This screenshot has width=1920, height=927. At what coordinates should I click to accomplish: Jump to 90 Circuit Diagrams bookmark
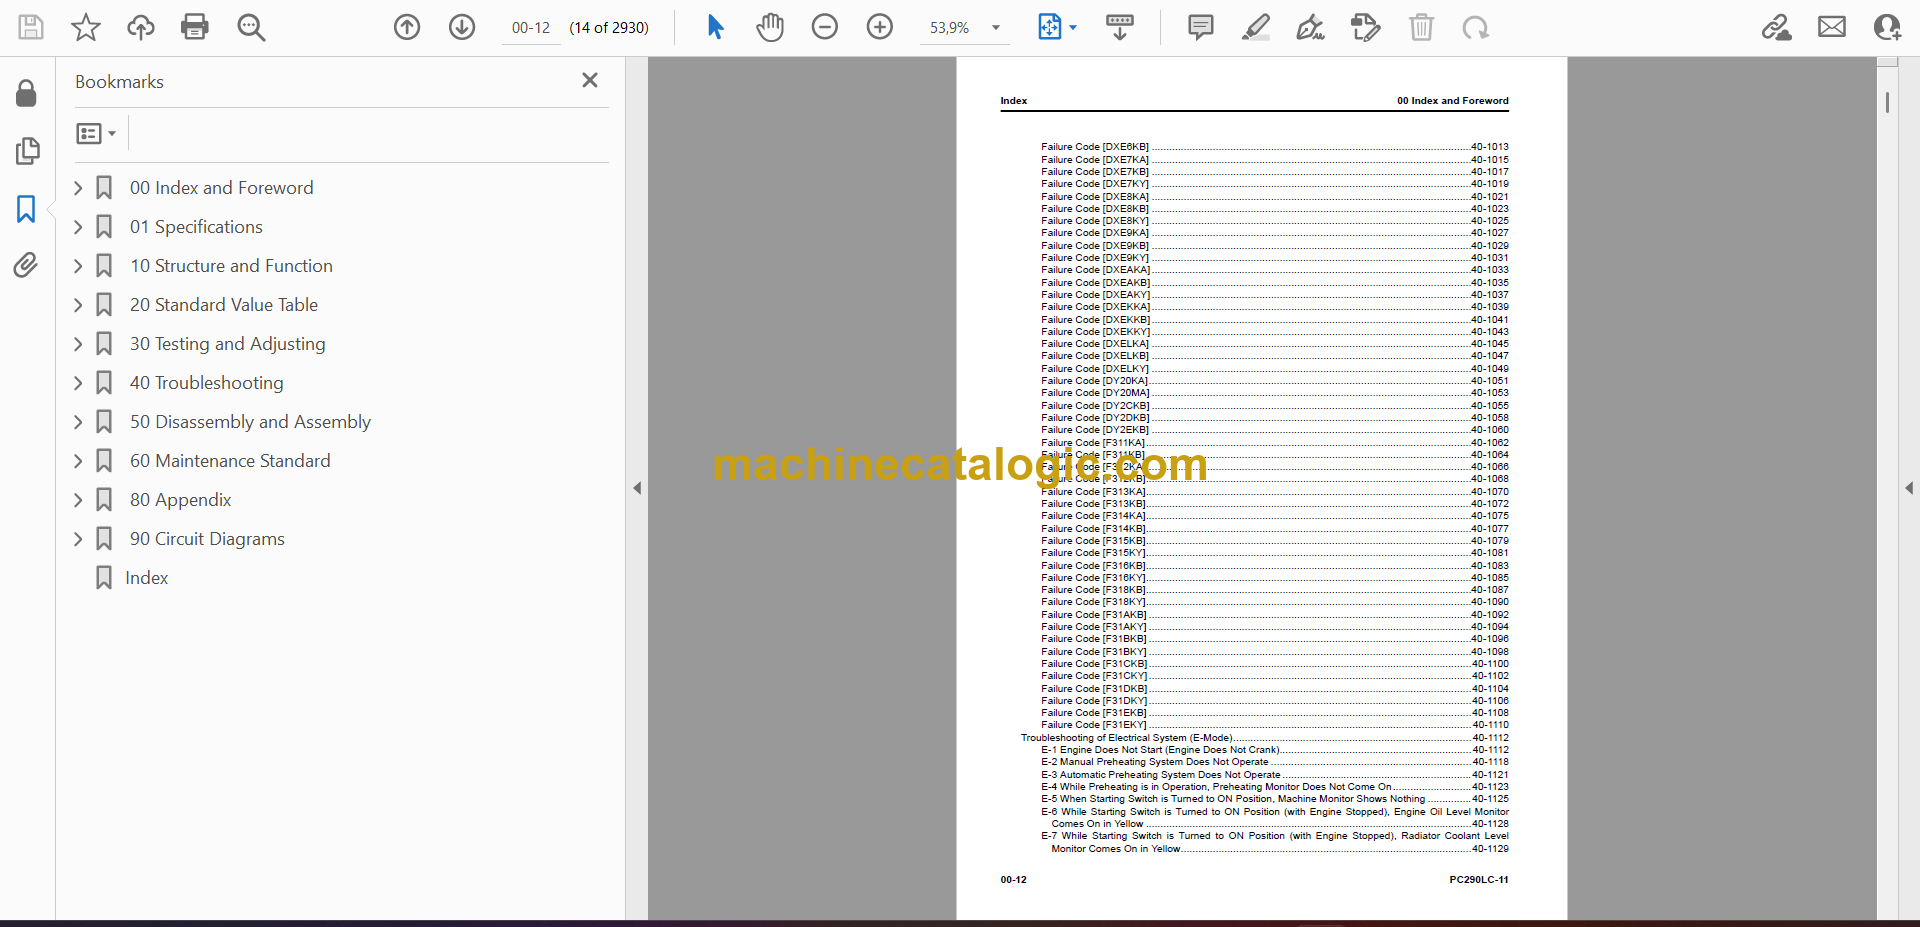(207, 539)
